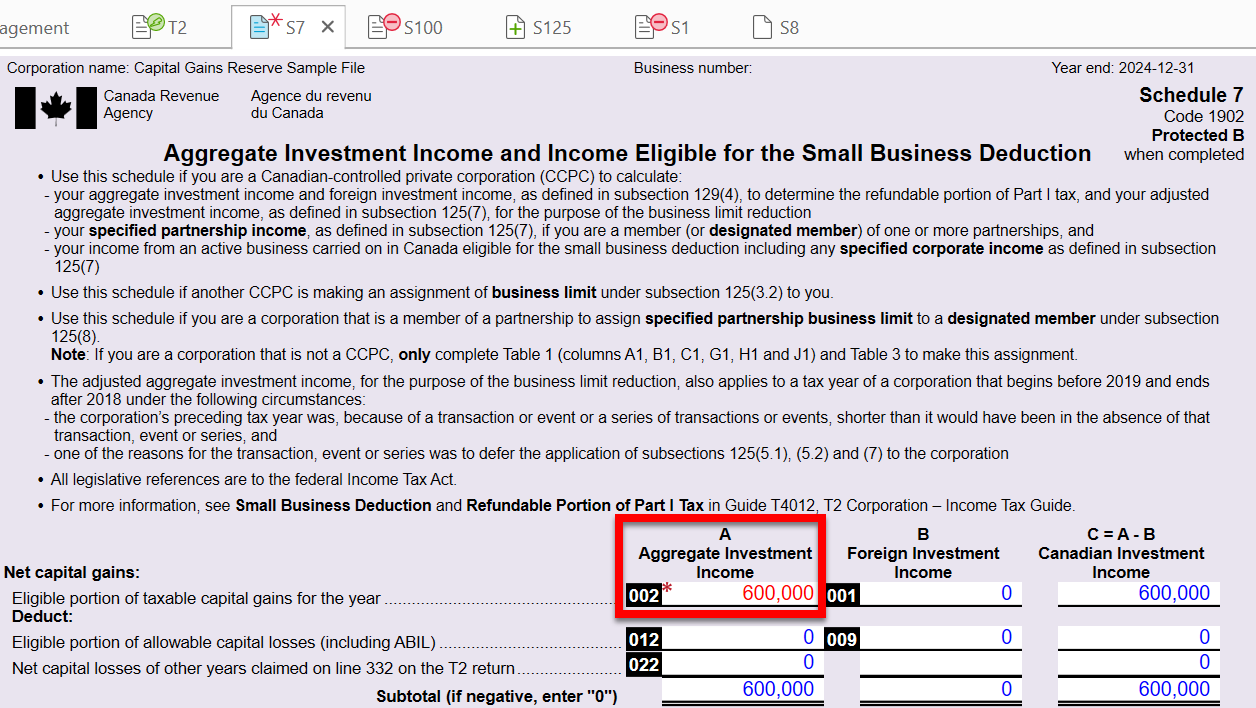This screenshot has height=708, width=1256.
Task: Click the Net capital losses of other years label
Action: point(263,669)
